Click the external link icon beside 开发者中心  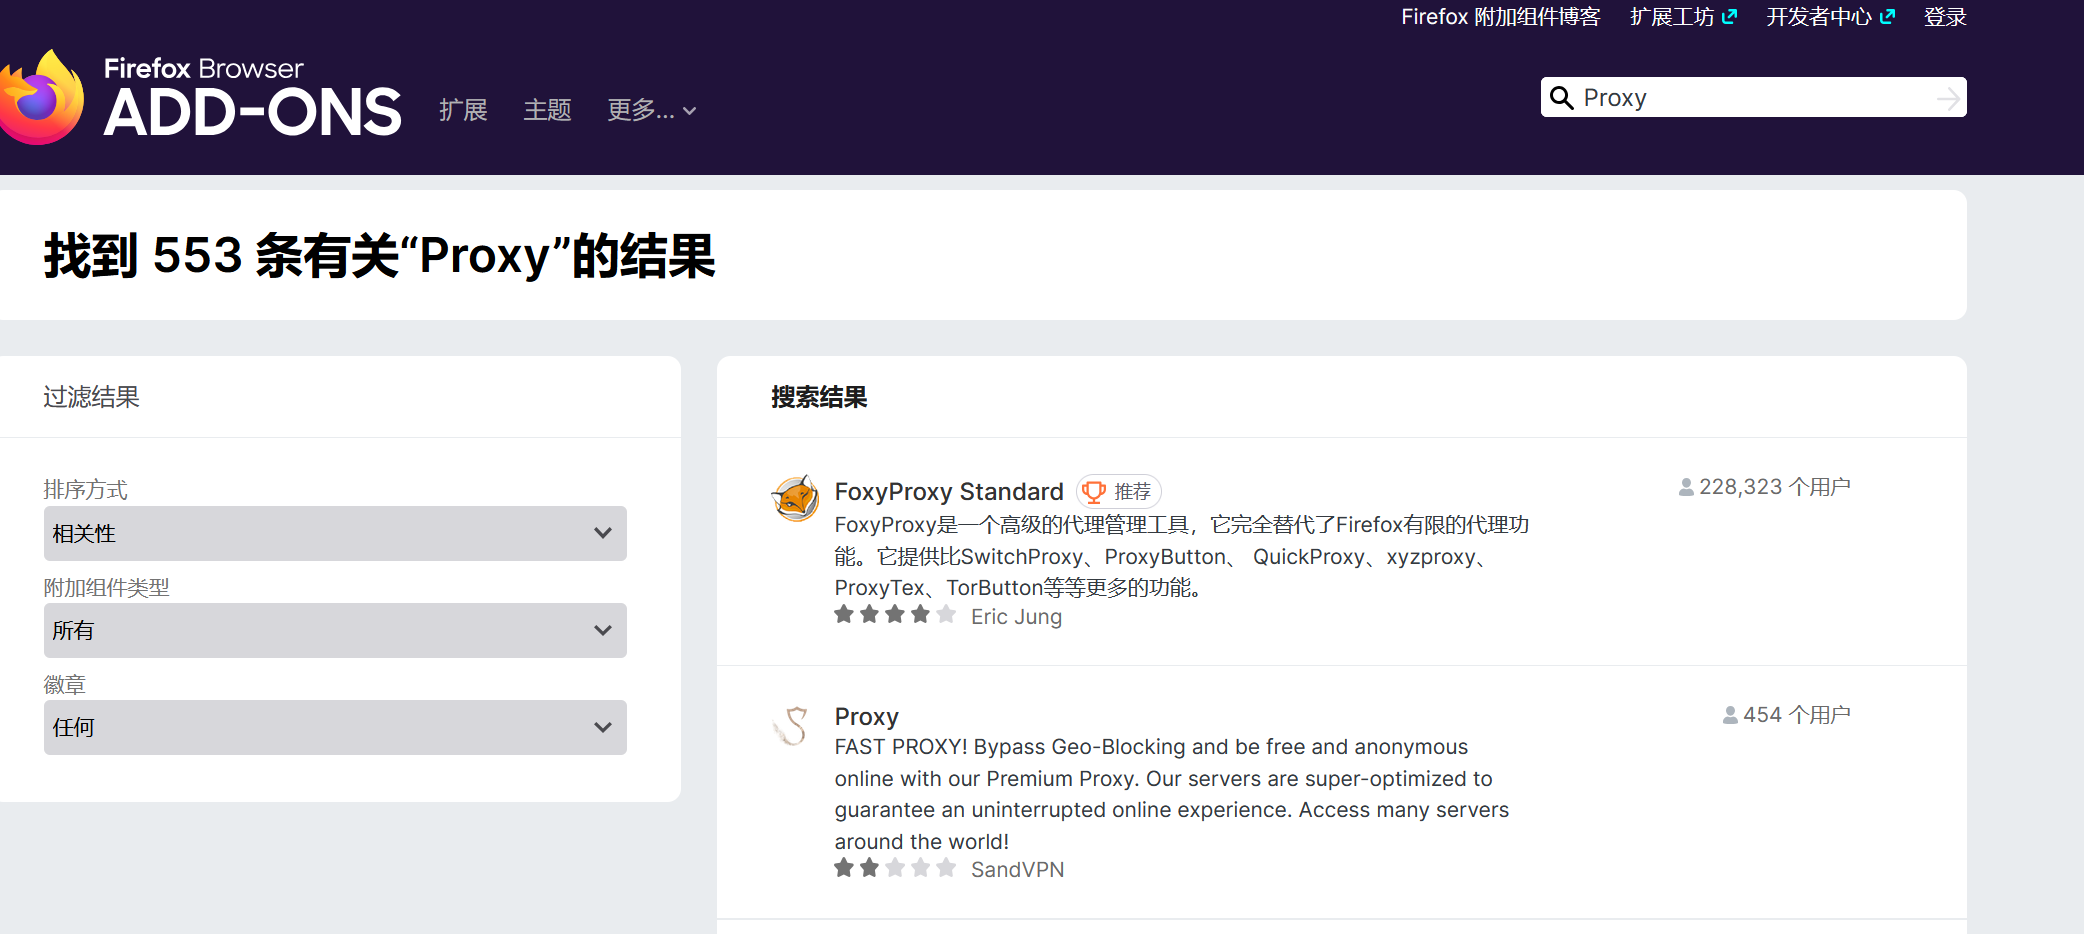(1888, 16)
